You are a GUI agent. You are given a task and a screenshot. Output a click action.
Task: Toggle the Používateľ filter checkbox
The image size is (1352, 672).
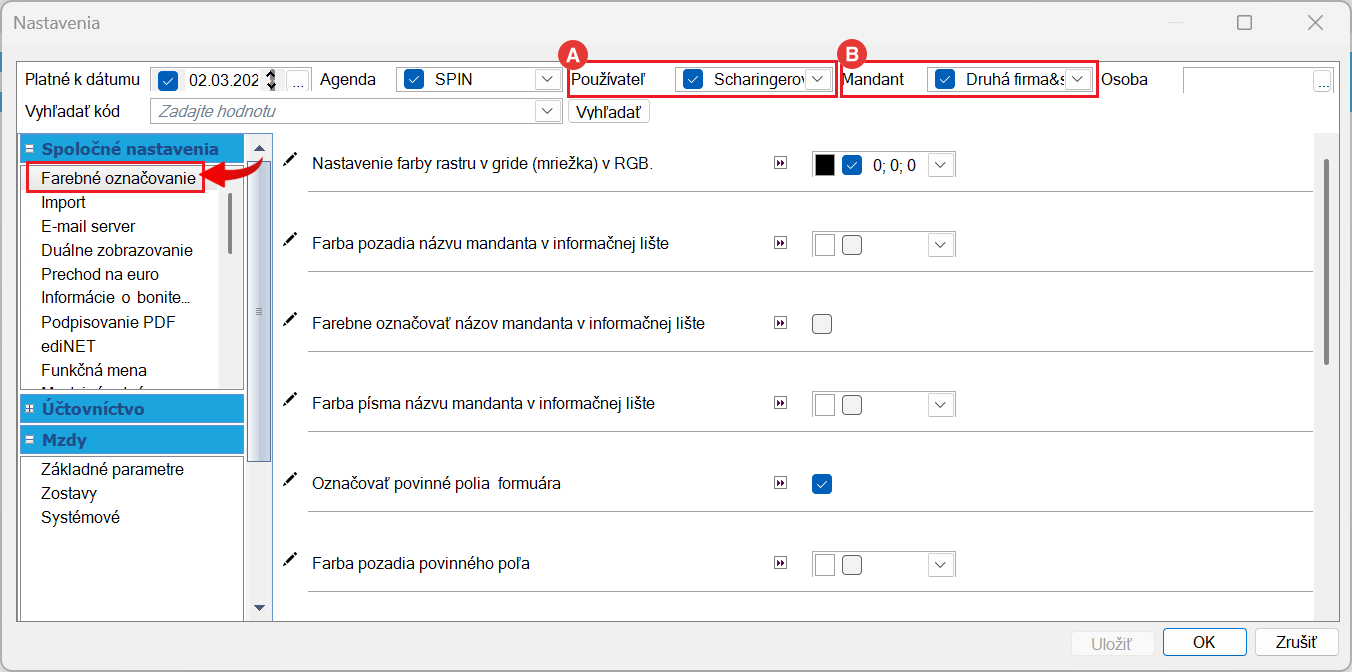click(x=692, y=80)
